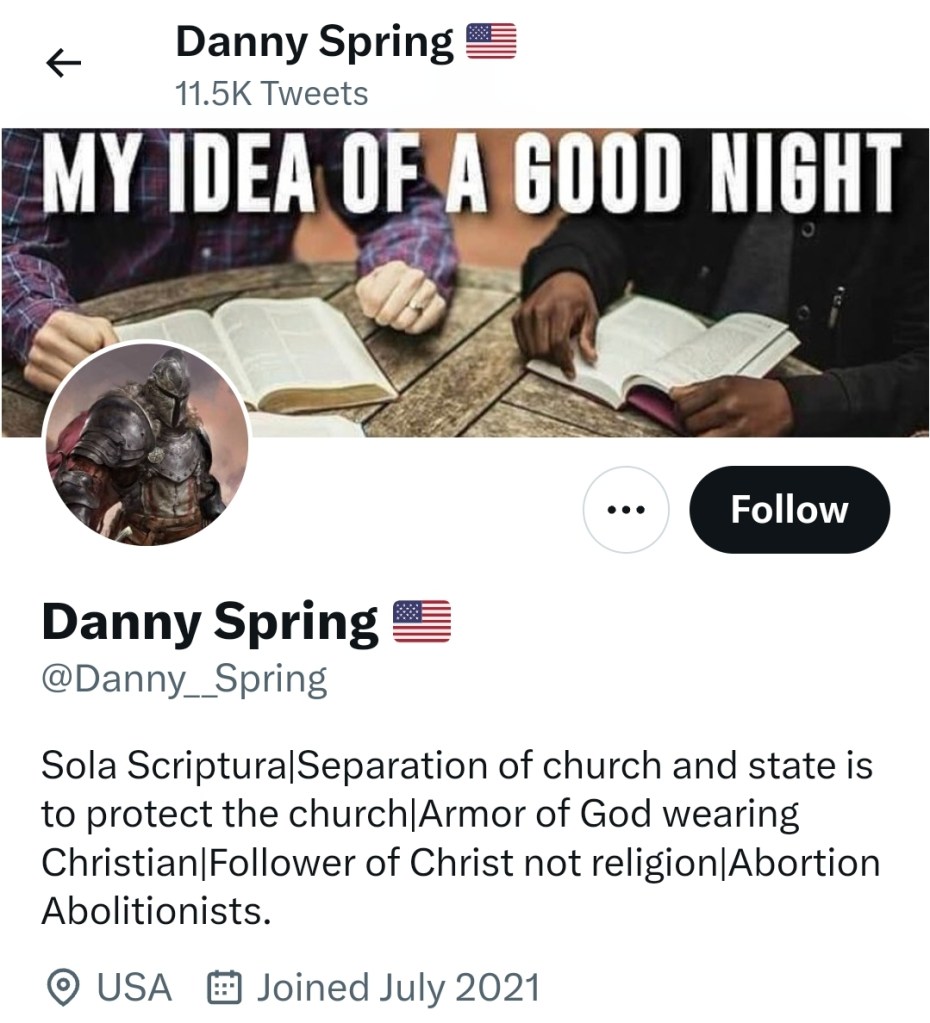This screenshot has height=1023, width=930.
Task: Go back using the left arrow
Action: click(63, 64)
